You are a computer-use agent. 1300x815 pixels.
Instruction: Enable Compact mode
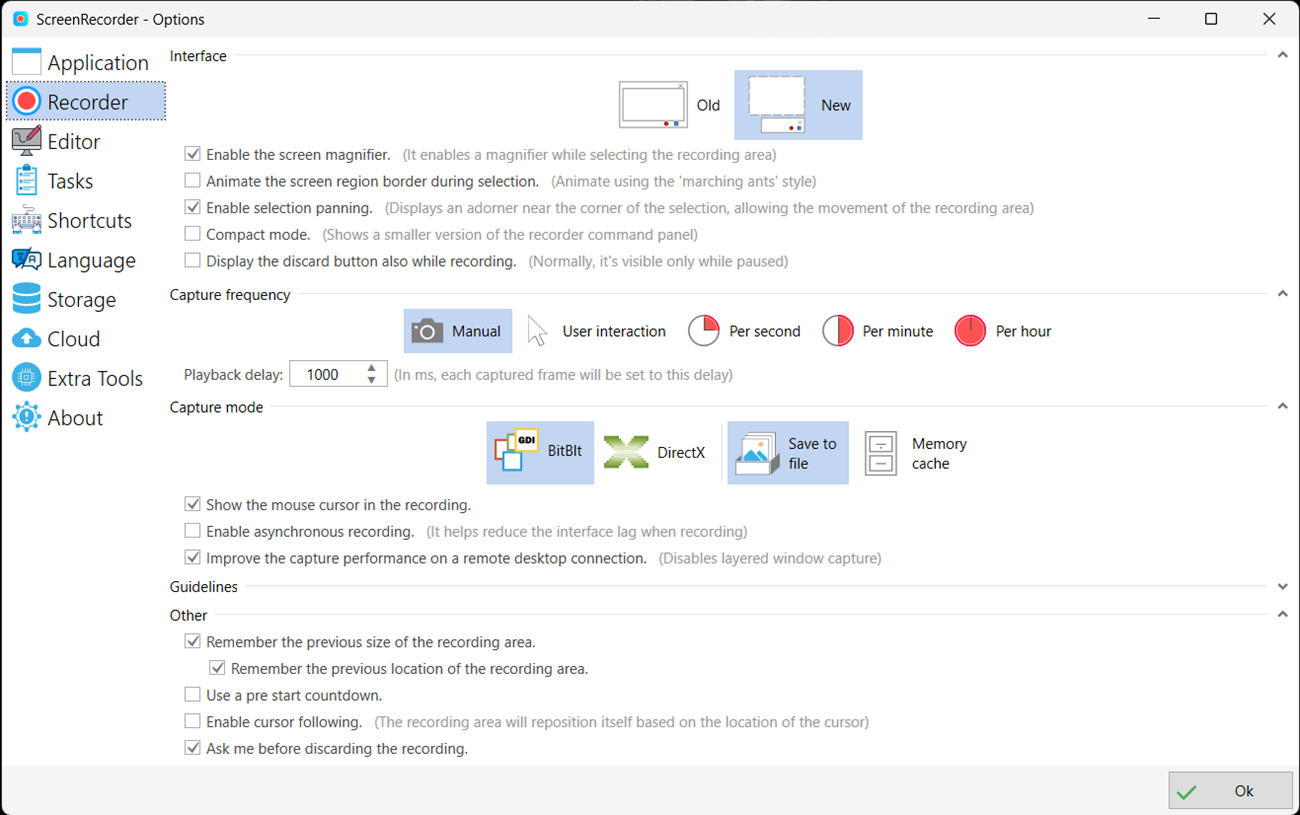pos(192,233)
